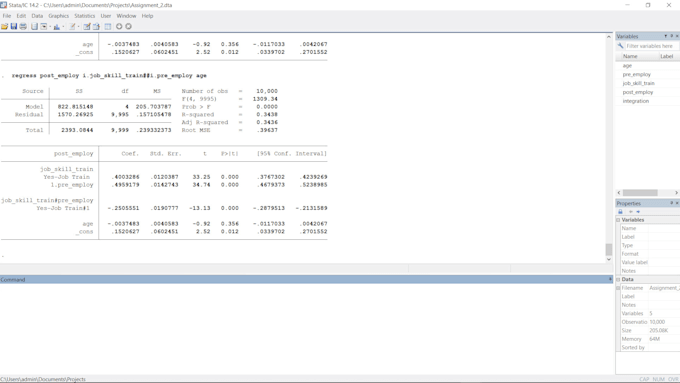Click the next variable arrow in Properties
The image size is (680, 383).
click(x=638, y=212)
